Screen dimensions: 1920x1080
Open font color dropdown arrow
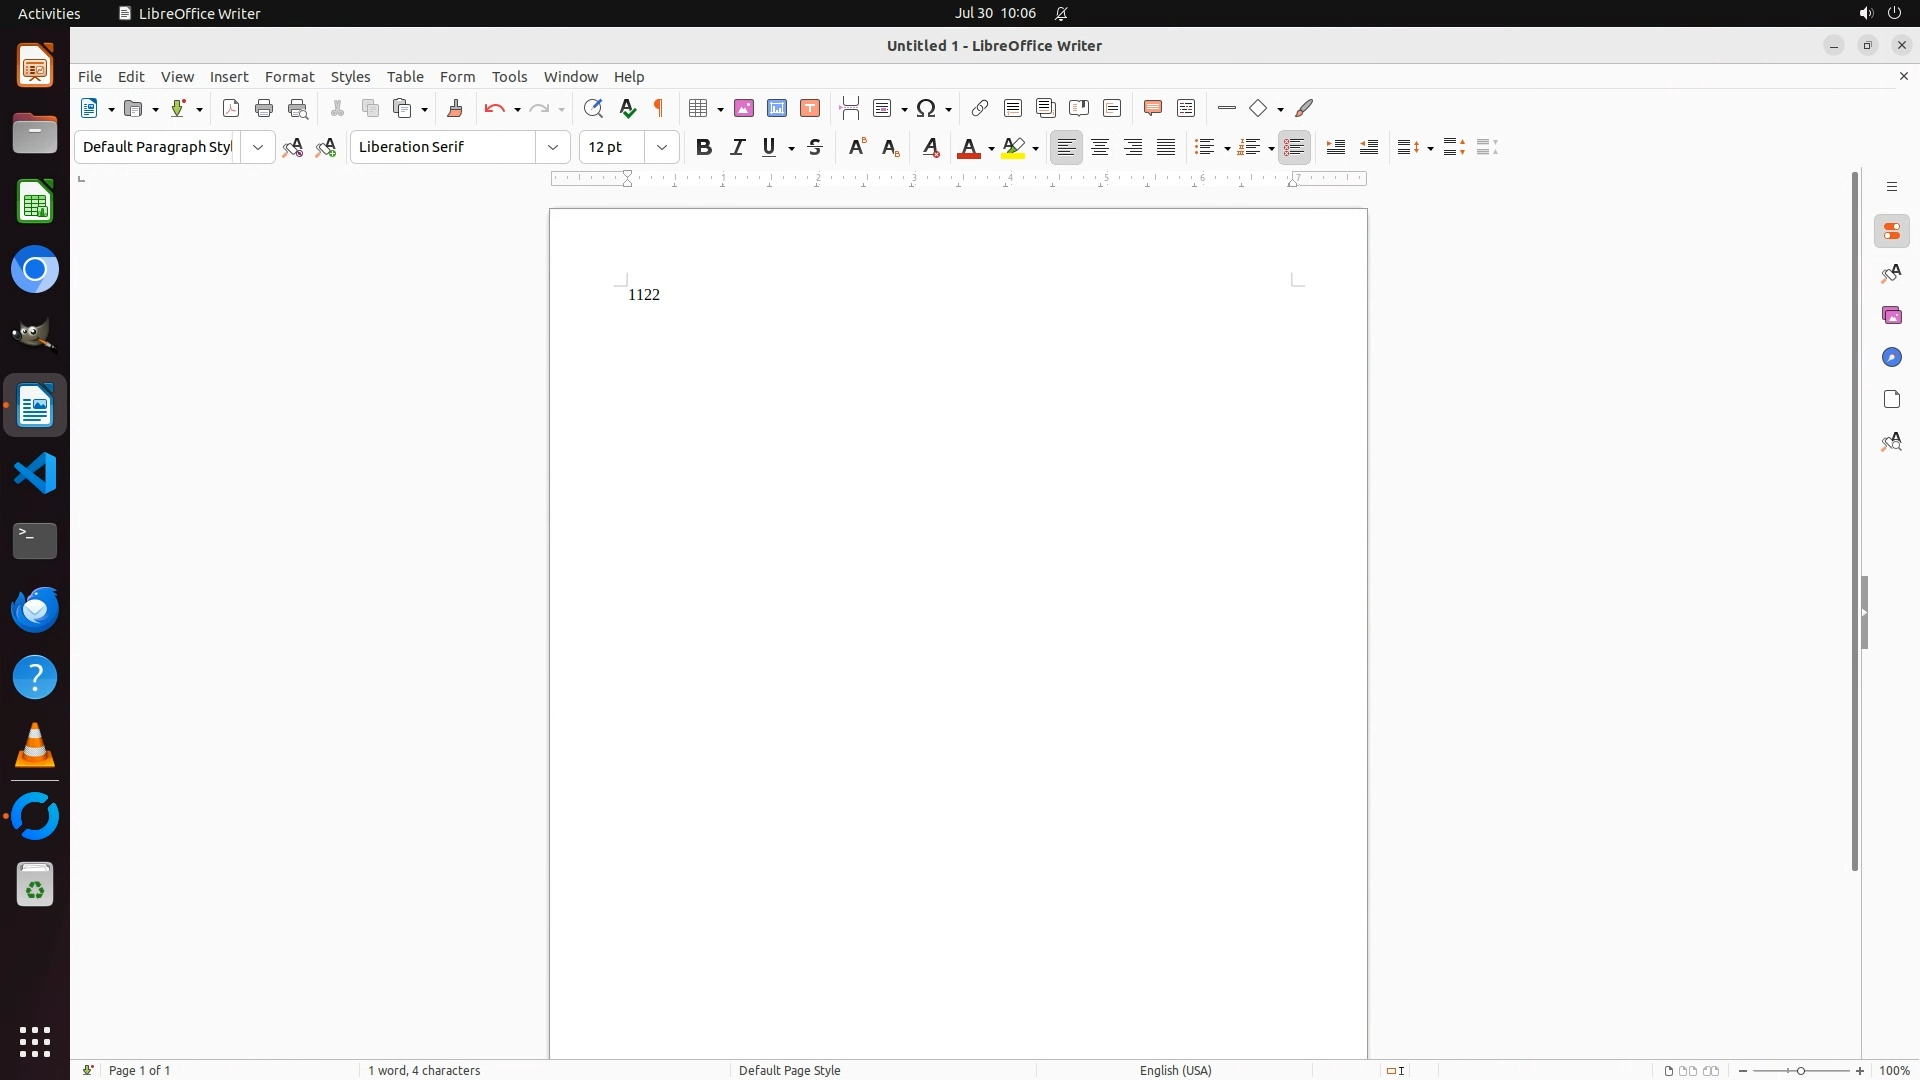pos(991,148)
